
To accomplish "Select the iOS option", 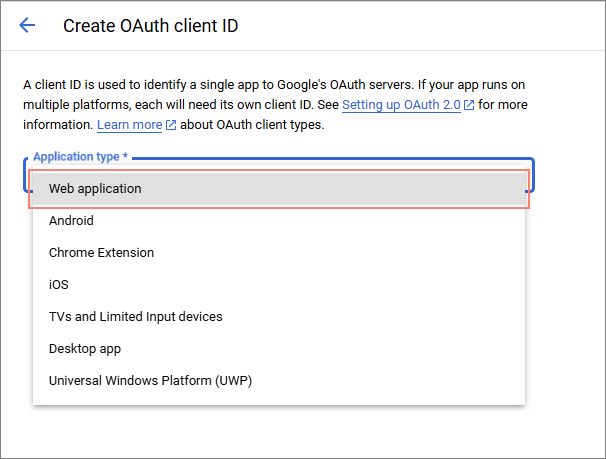I will (59, 284).
